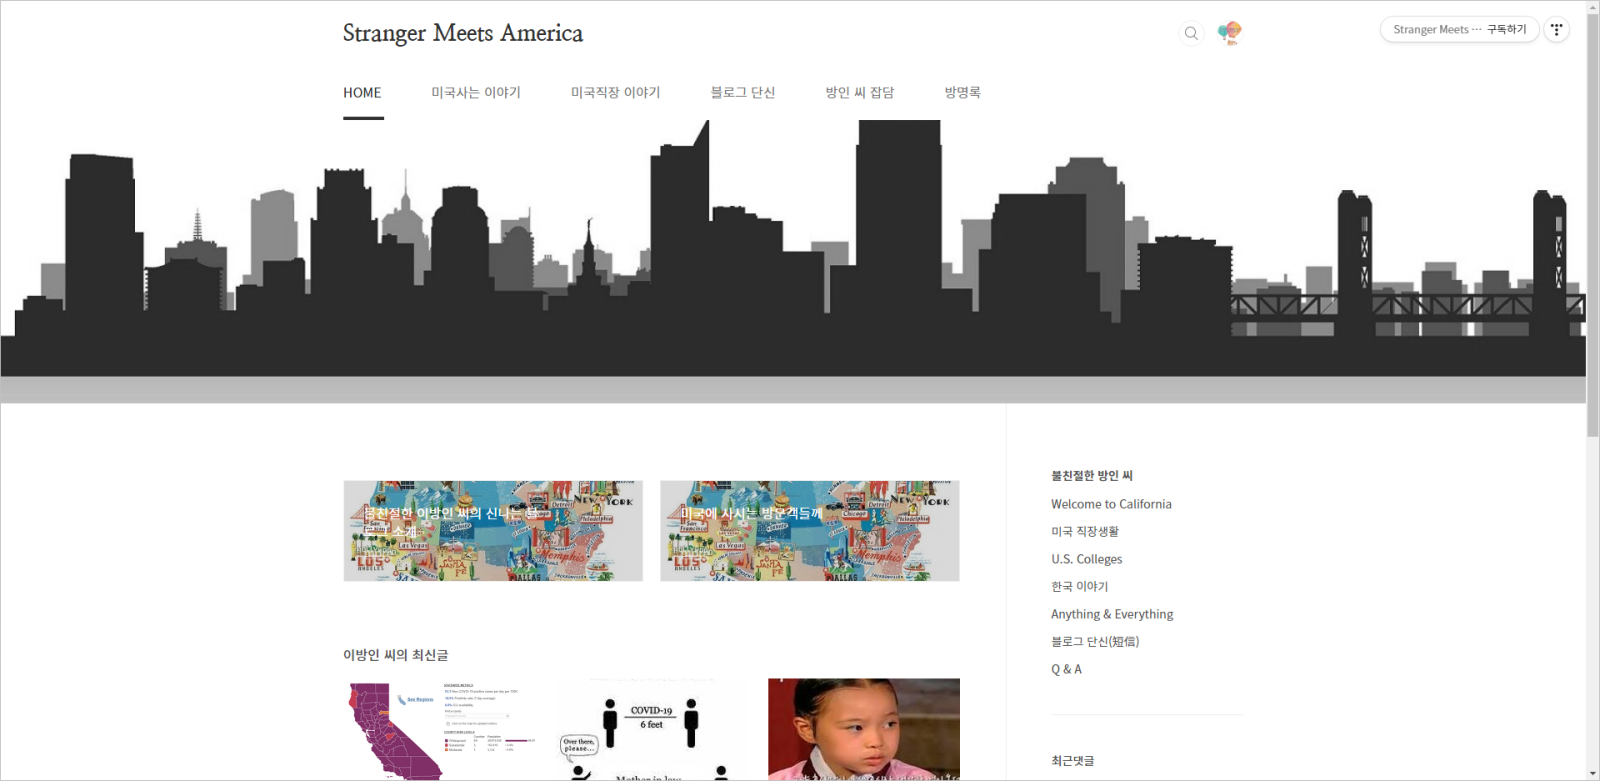Screen dimensions: 1600x781
Task: Click the scrollbar up arrow
Action: 1593,7
